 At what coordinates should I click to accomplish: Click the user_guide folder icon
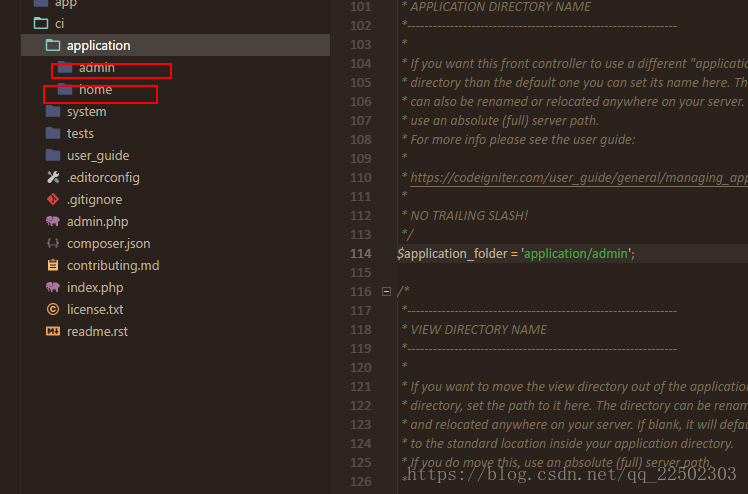(x=53, y=155)
